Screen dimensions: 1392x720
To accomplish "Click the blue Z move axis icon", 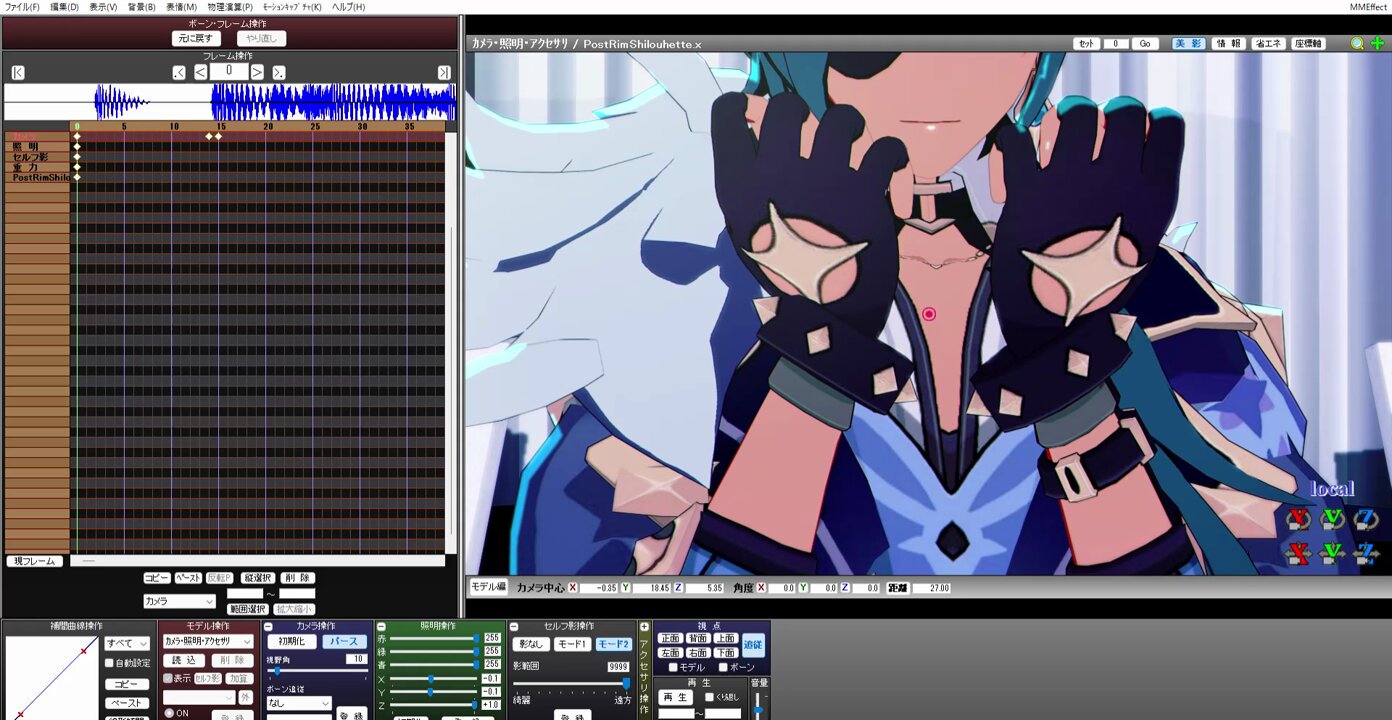I will 1366,552.
